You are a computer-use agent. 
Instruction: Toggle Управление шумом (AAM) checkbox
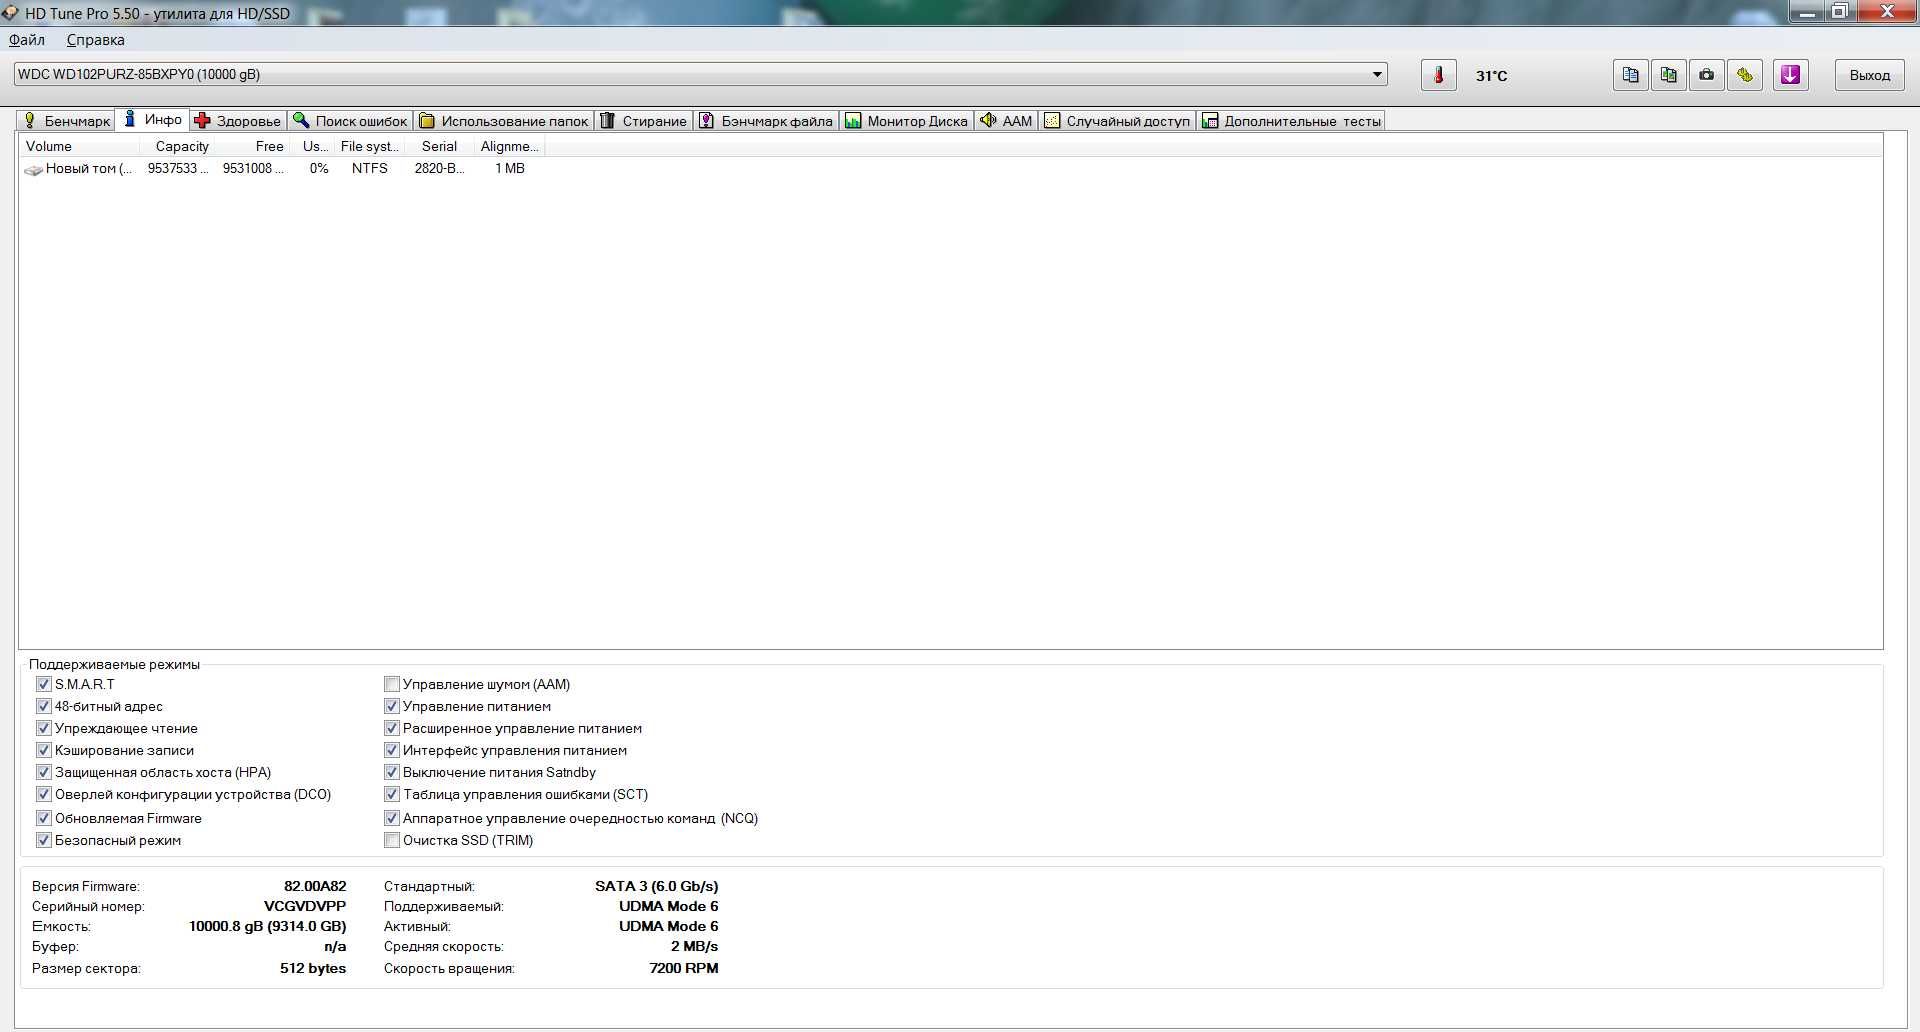392,684
